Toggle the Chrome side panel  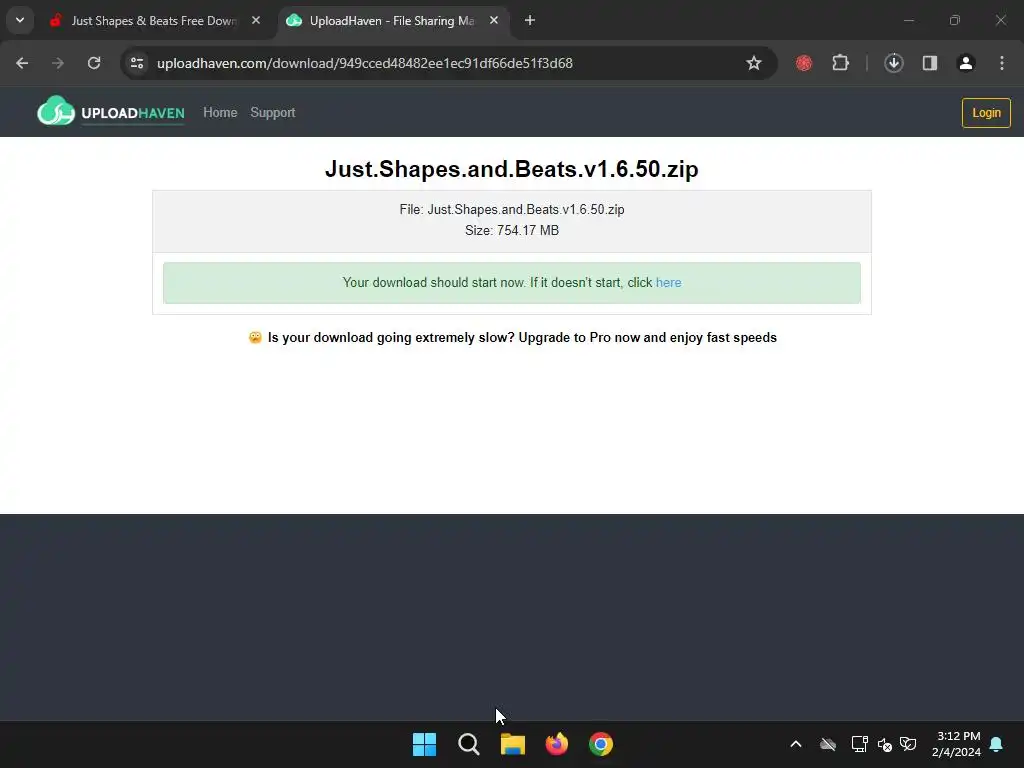pos(930,63)
